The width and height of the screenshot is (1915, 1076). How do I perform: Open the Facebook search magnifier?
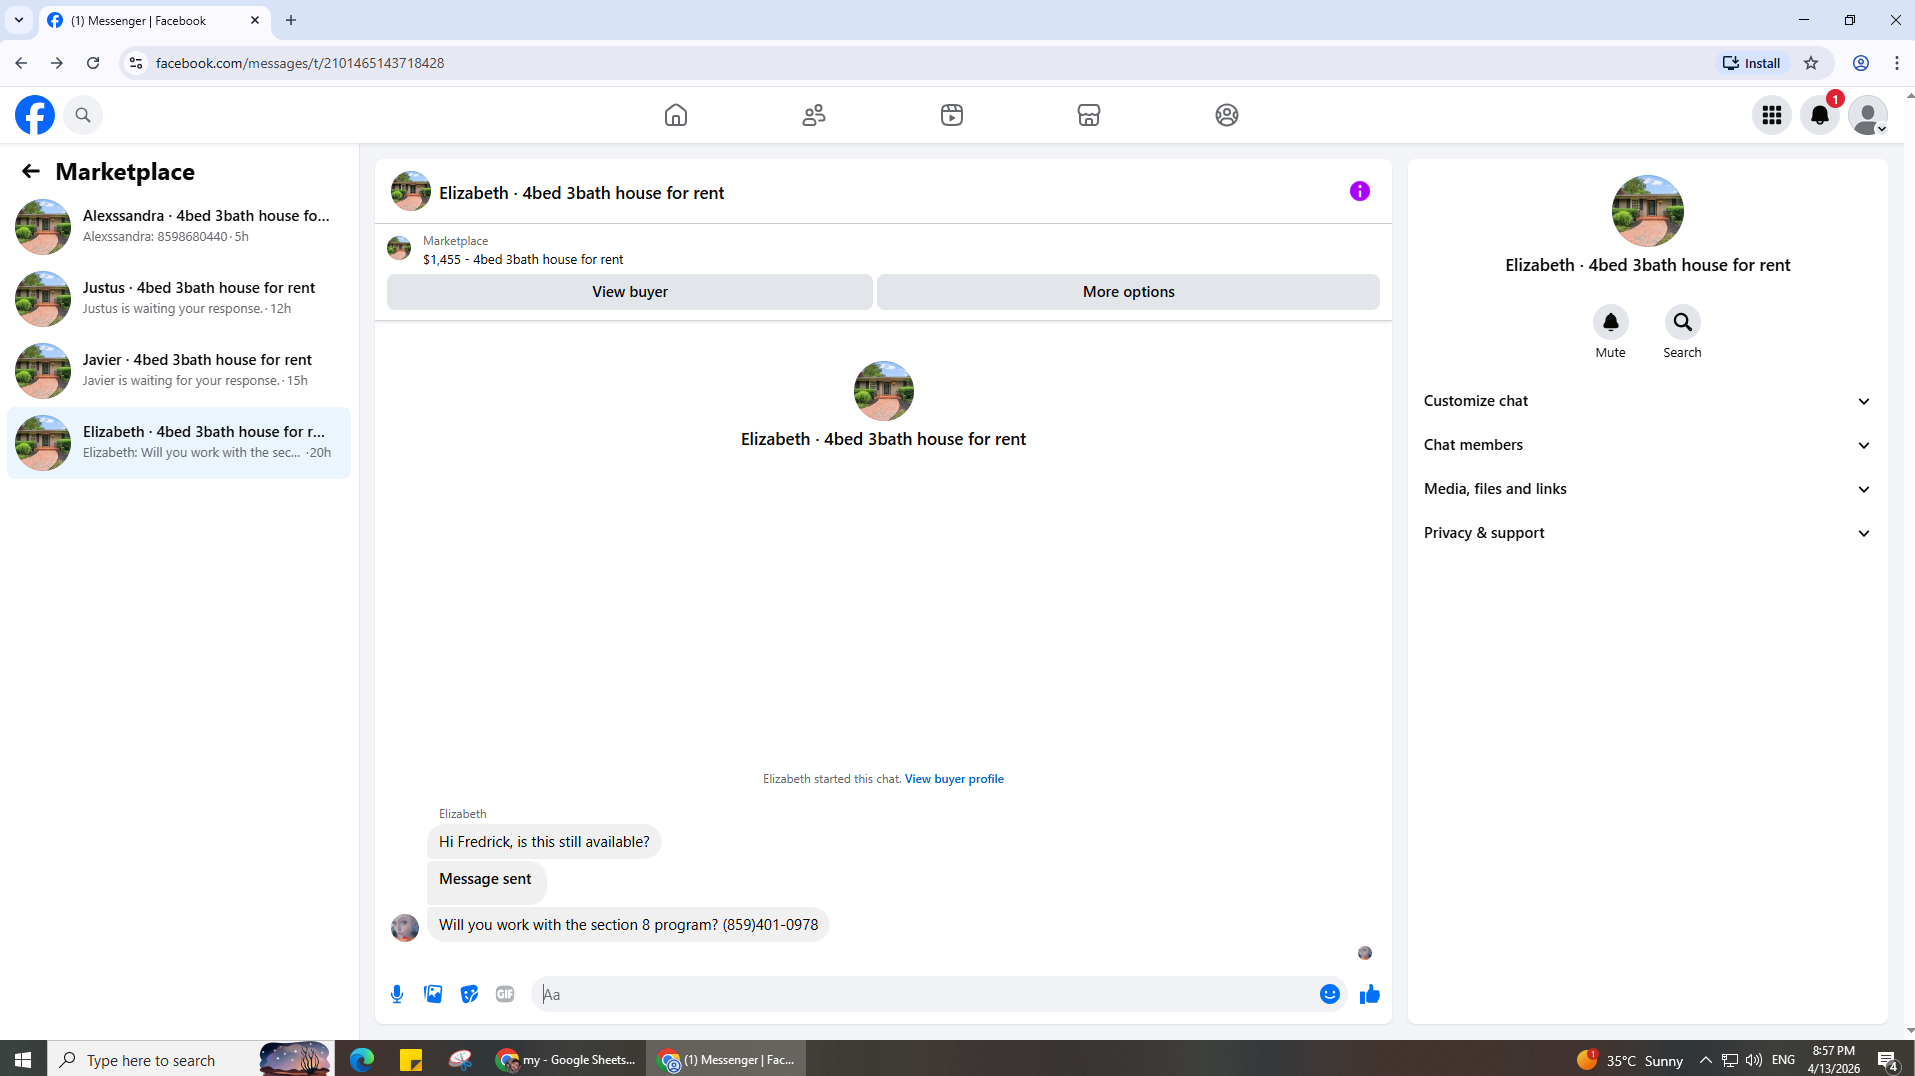83,115
